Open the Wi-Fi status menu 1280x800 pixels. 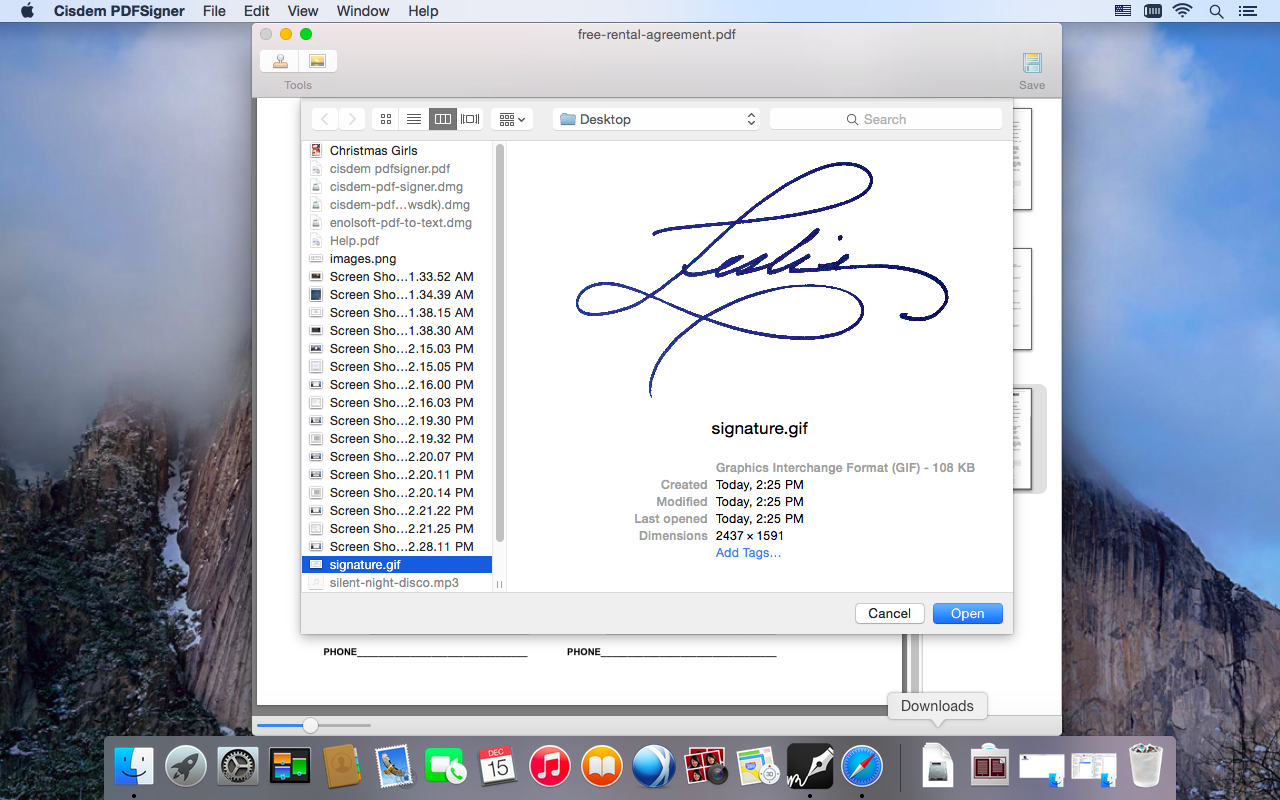[1183, 11]
